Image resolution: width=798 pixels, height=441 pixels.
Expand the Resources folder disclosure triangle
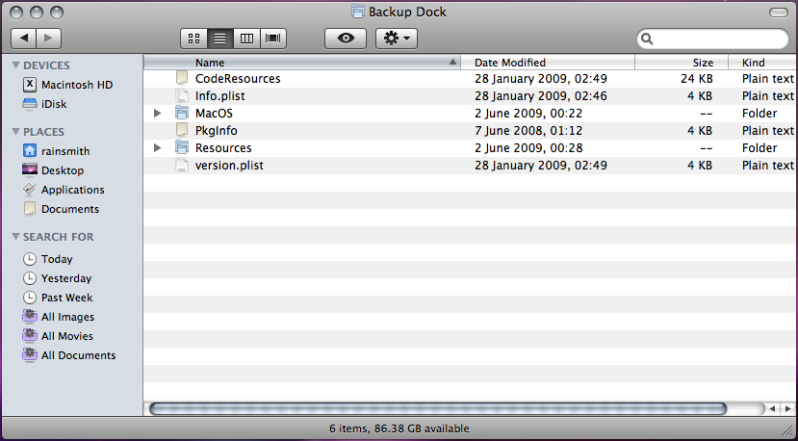[158, 148]
